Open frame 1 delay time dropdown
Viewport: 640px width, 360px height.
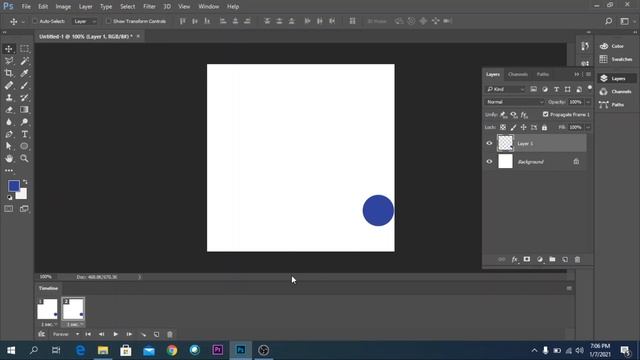[x=49, y=324]
